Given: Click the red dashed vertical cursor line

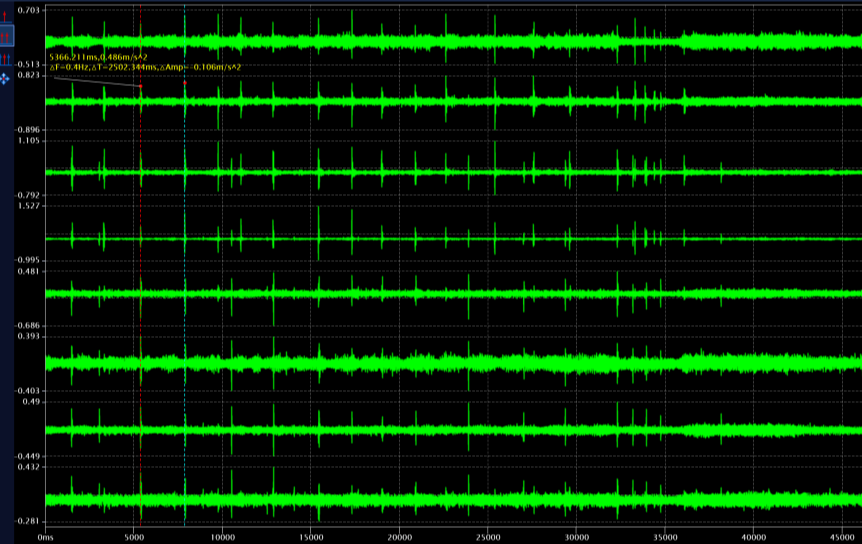Looking at the screenshot, I should [x=141, y=300].
